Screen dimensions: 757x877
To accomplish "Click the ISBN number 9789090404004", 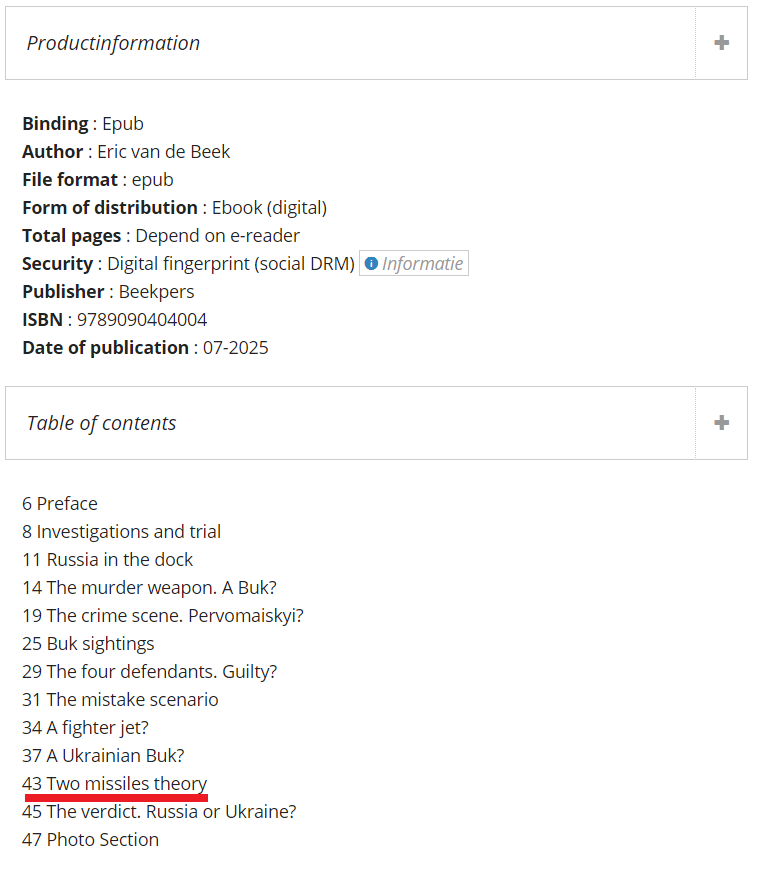I will click(142, 319).
